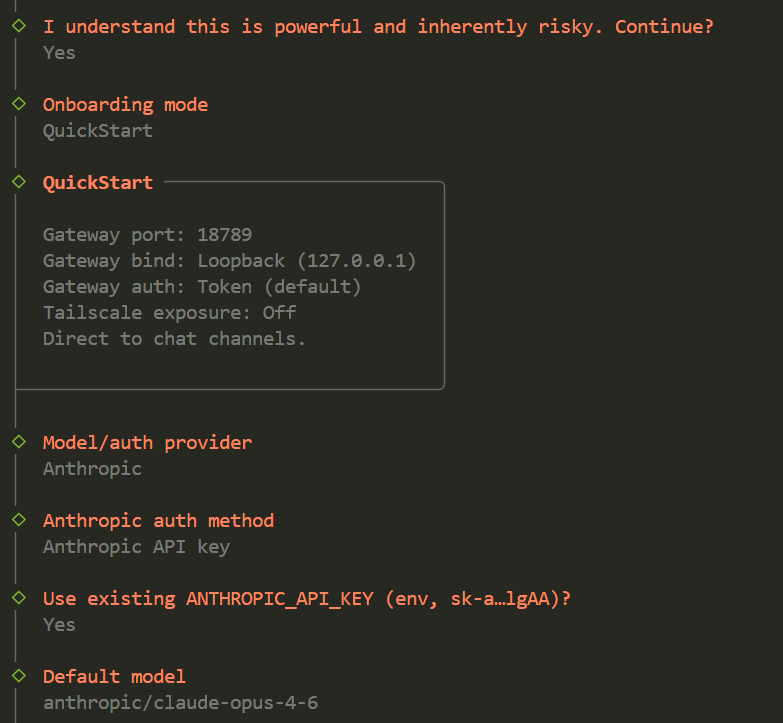Screen dimensions: 783x723
Task: Select the Onboarding mode prompt label
Action: [125, 105]
